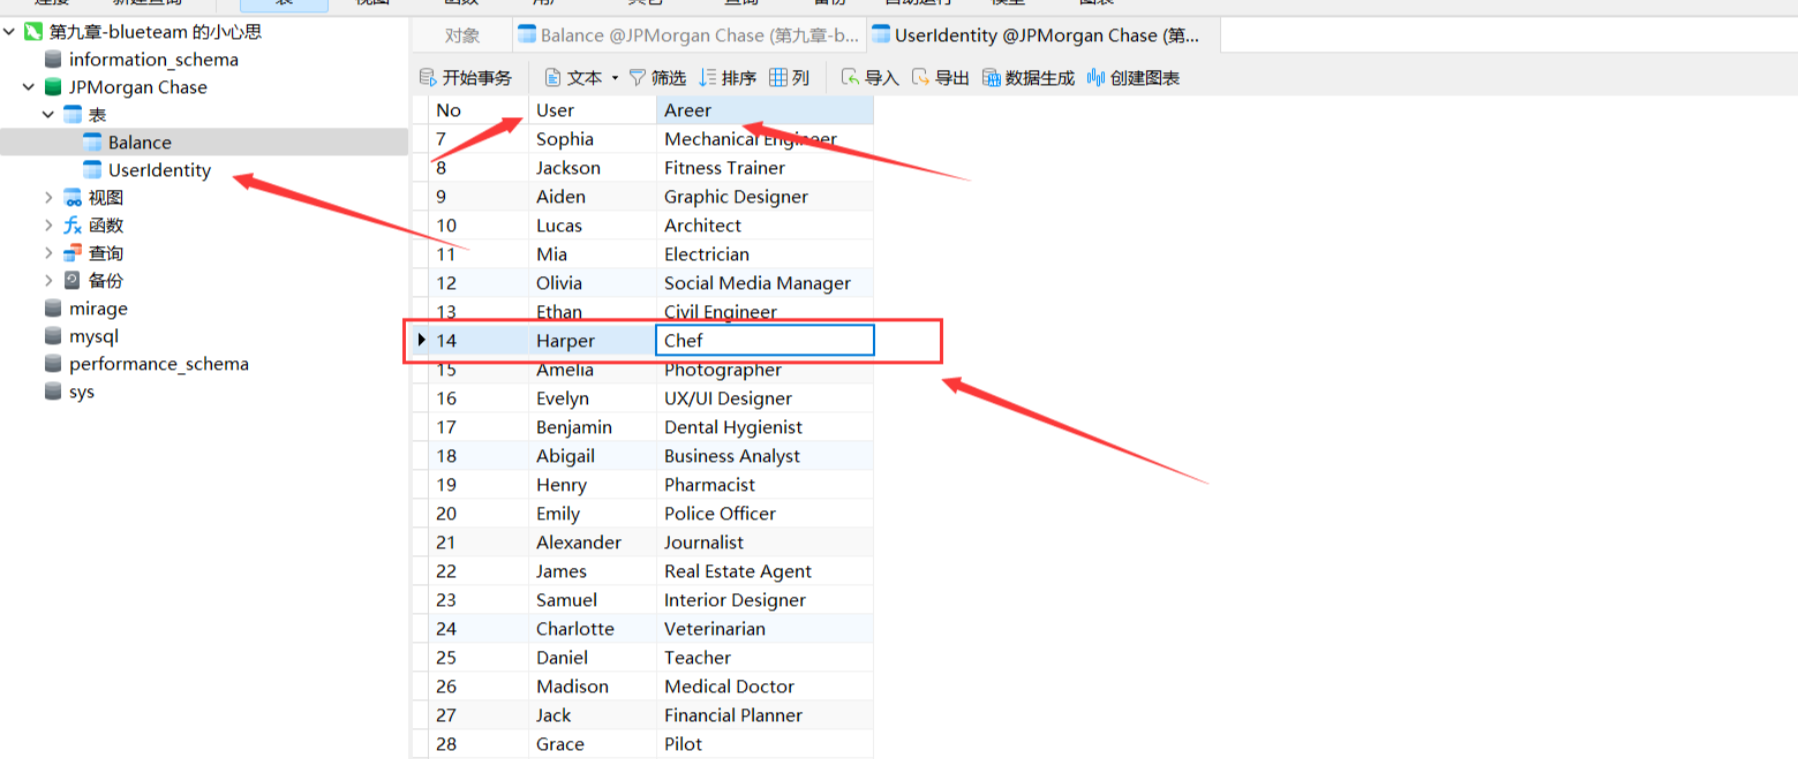This screenshot has width=1798, height=759.
Task: Expand the Backup (备份) tree node
Action: (48, 280)
